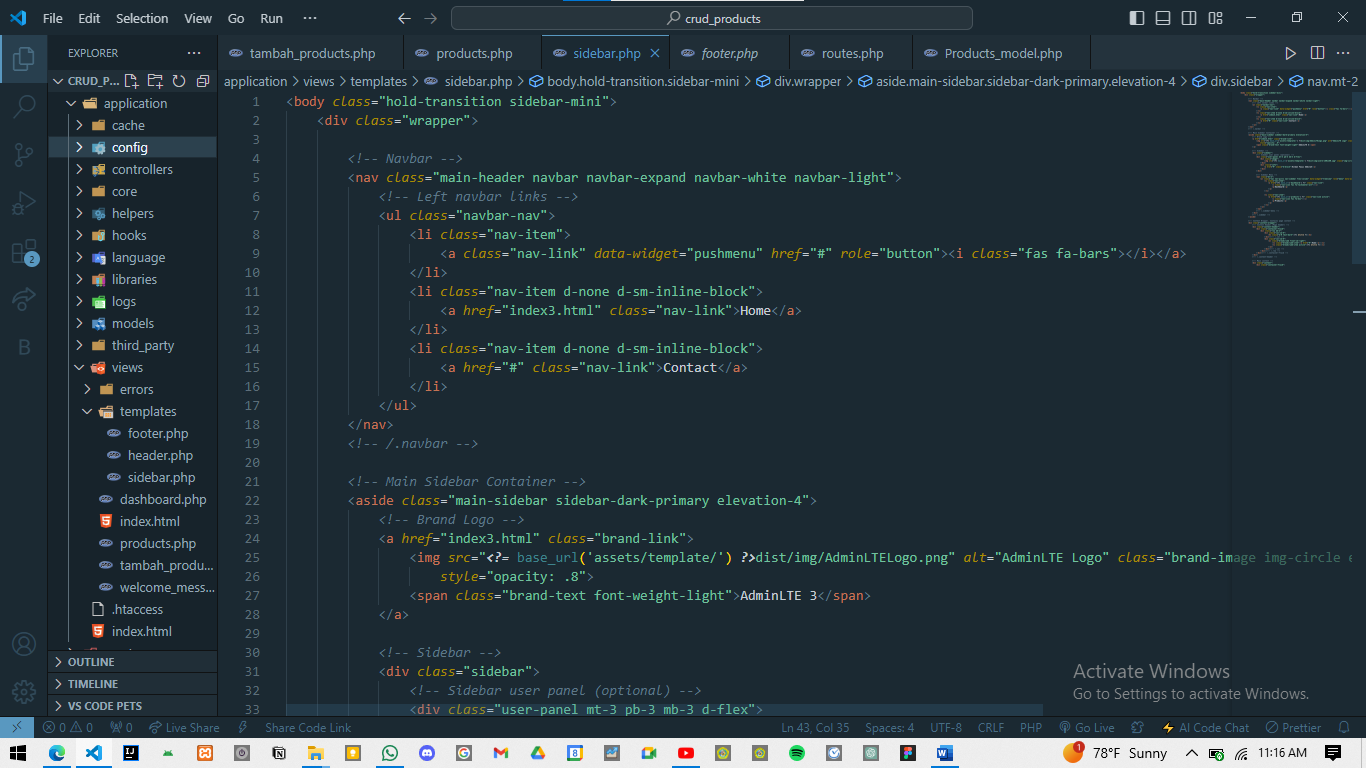This screenshot has height=768, width=1366.
Task: Change the PHP language mode
Action: pyautogui.click(x=1031, y=728)
